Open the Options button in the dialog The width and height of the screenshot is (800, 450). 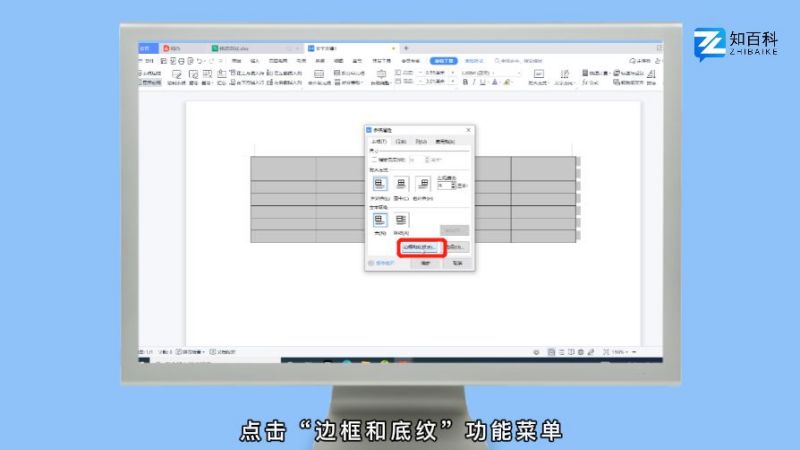coord(456,247)
